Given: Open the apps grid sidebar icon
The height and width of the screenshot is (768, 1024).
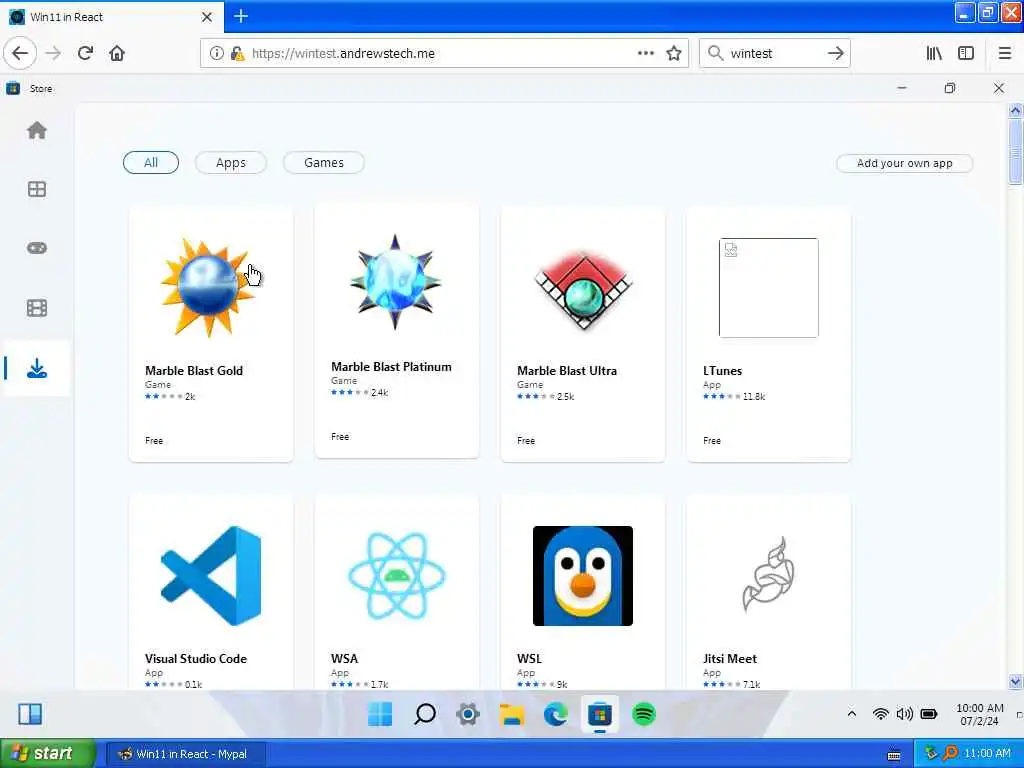Looking at the screenshot, I should click(x=37, y=189).
